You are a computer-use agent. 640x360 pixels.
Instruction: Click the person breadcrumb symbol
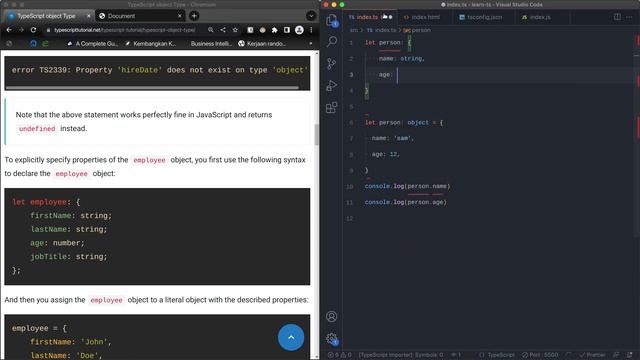(x=417, y=30)
